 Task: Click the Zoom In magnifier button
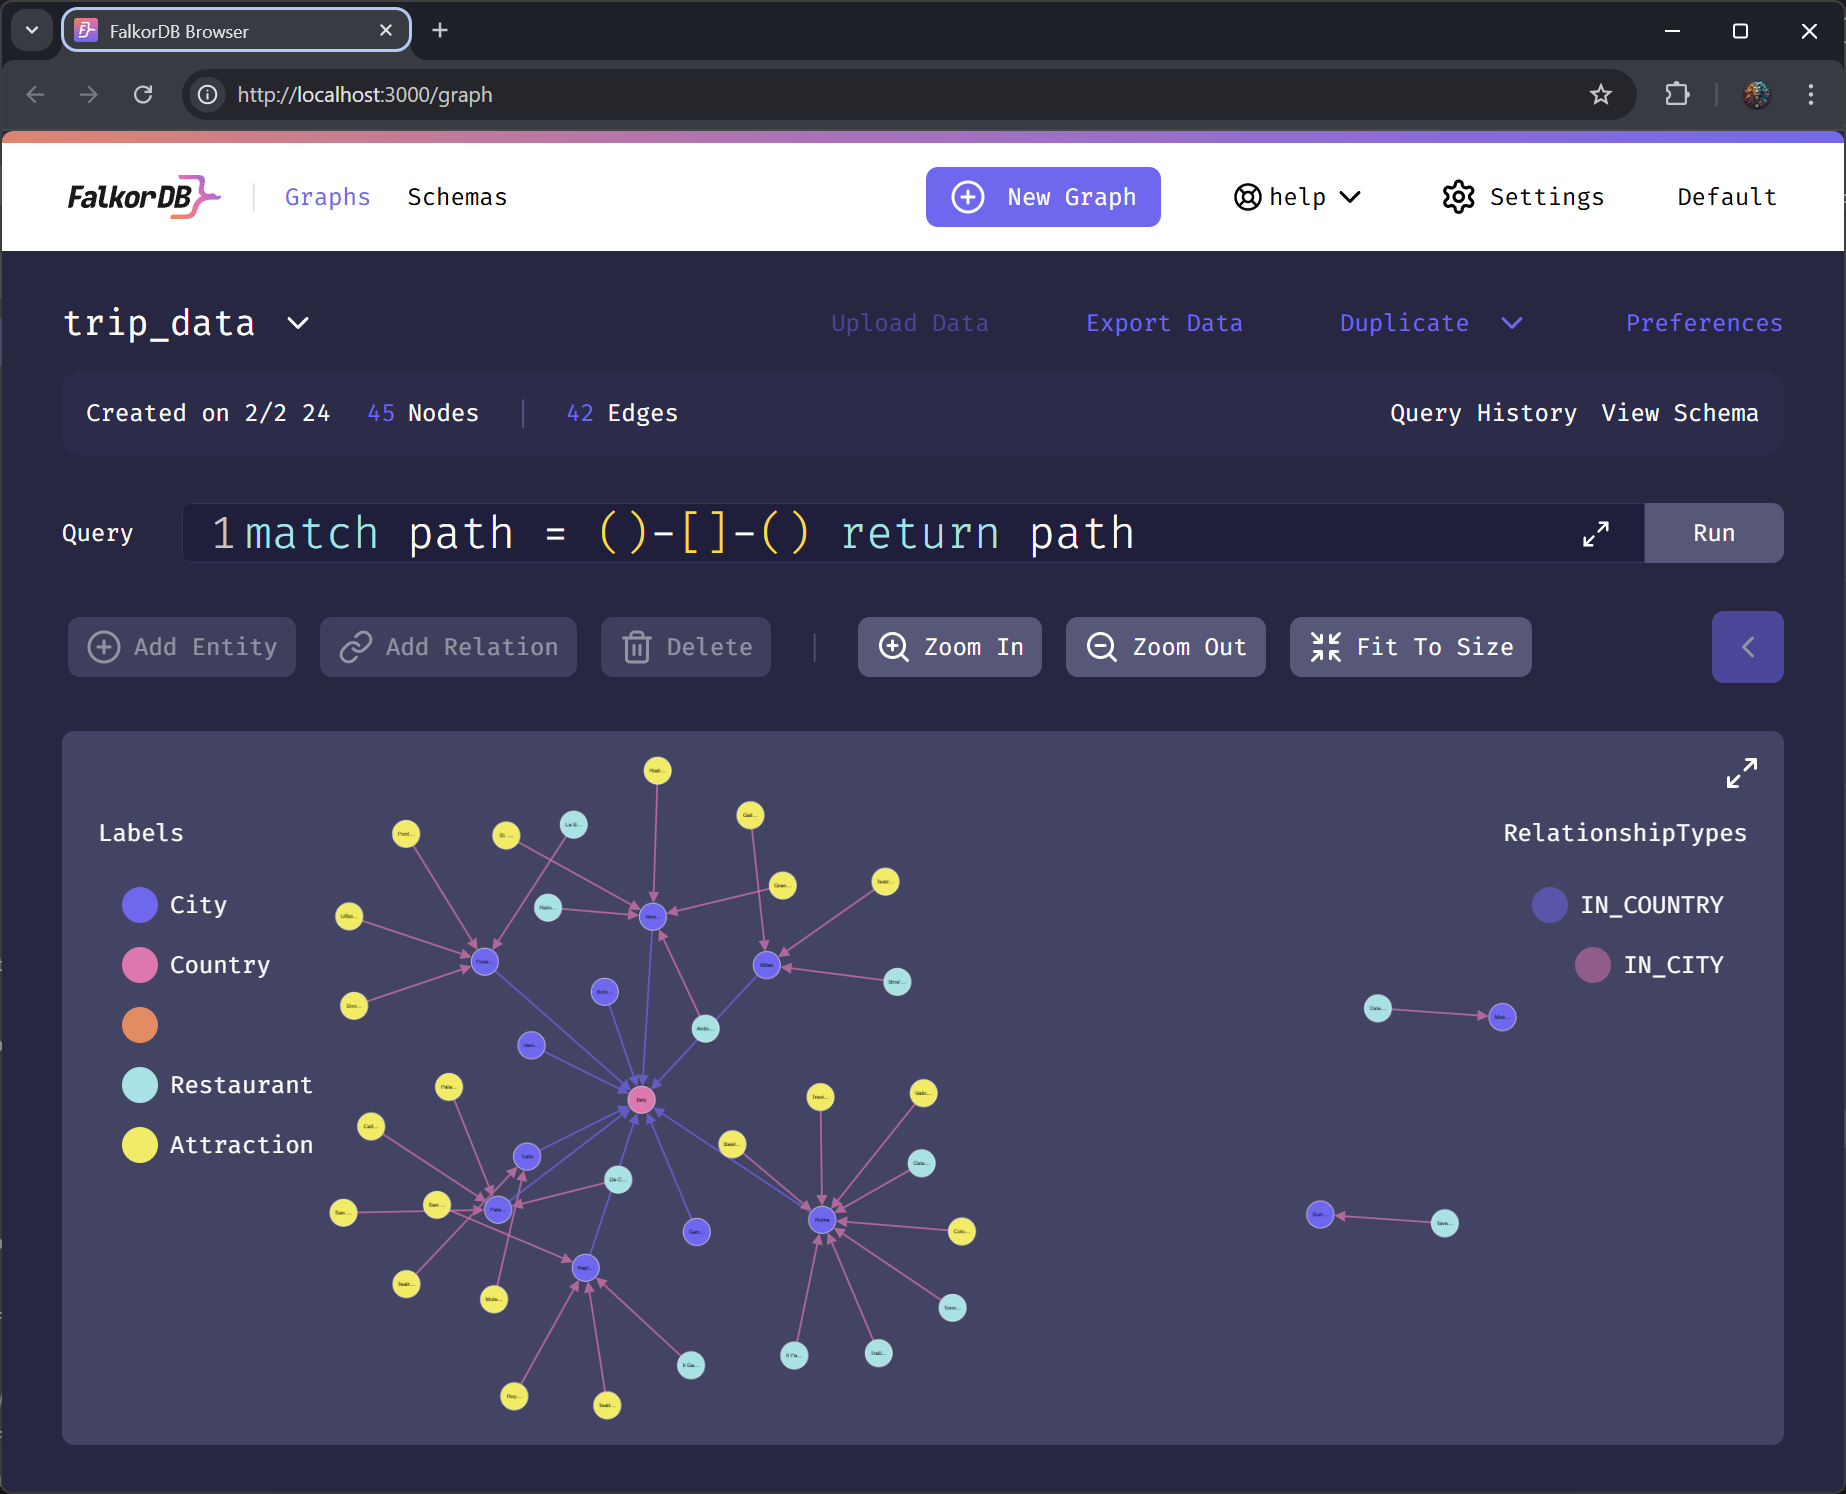tap(949, 647)
